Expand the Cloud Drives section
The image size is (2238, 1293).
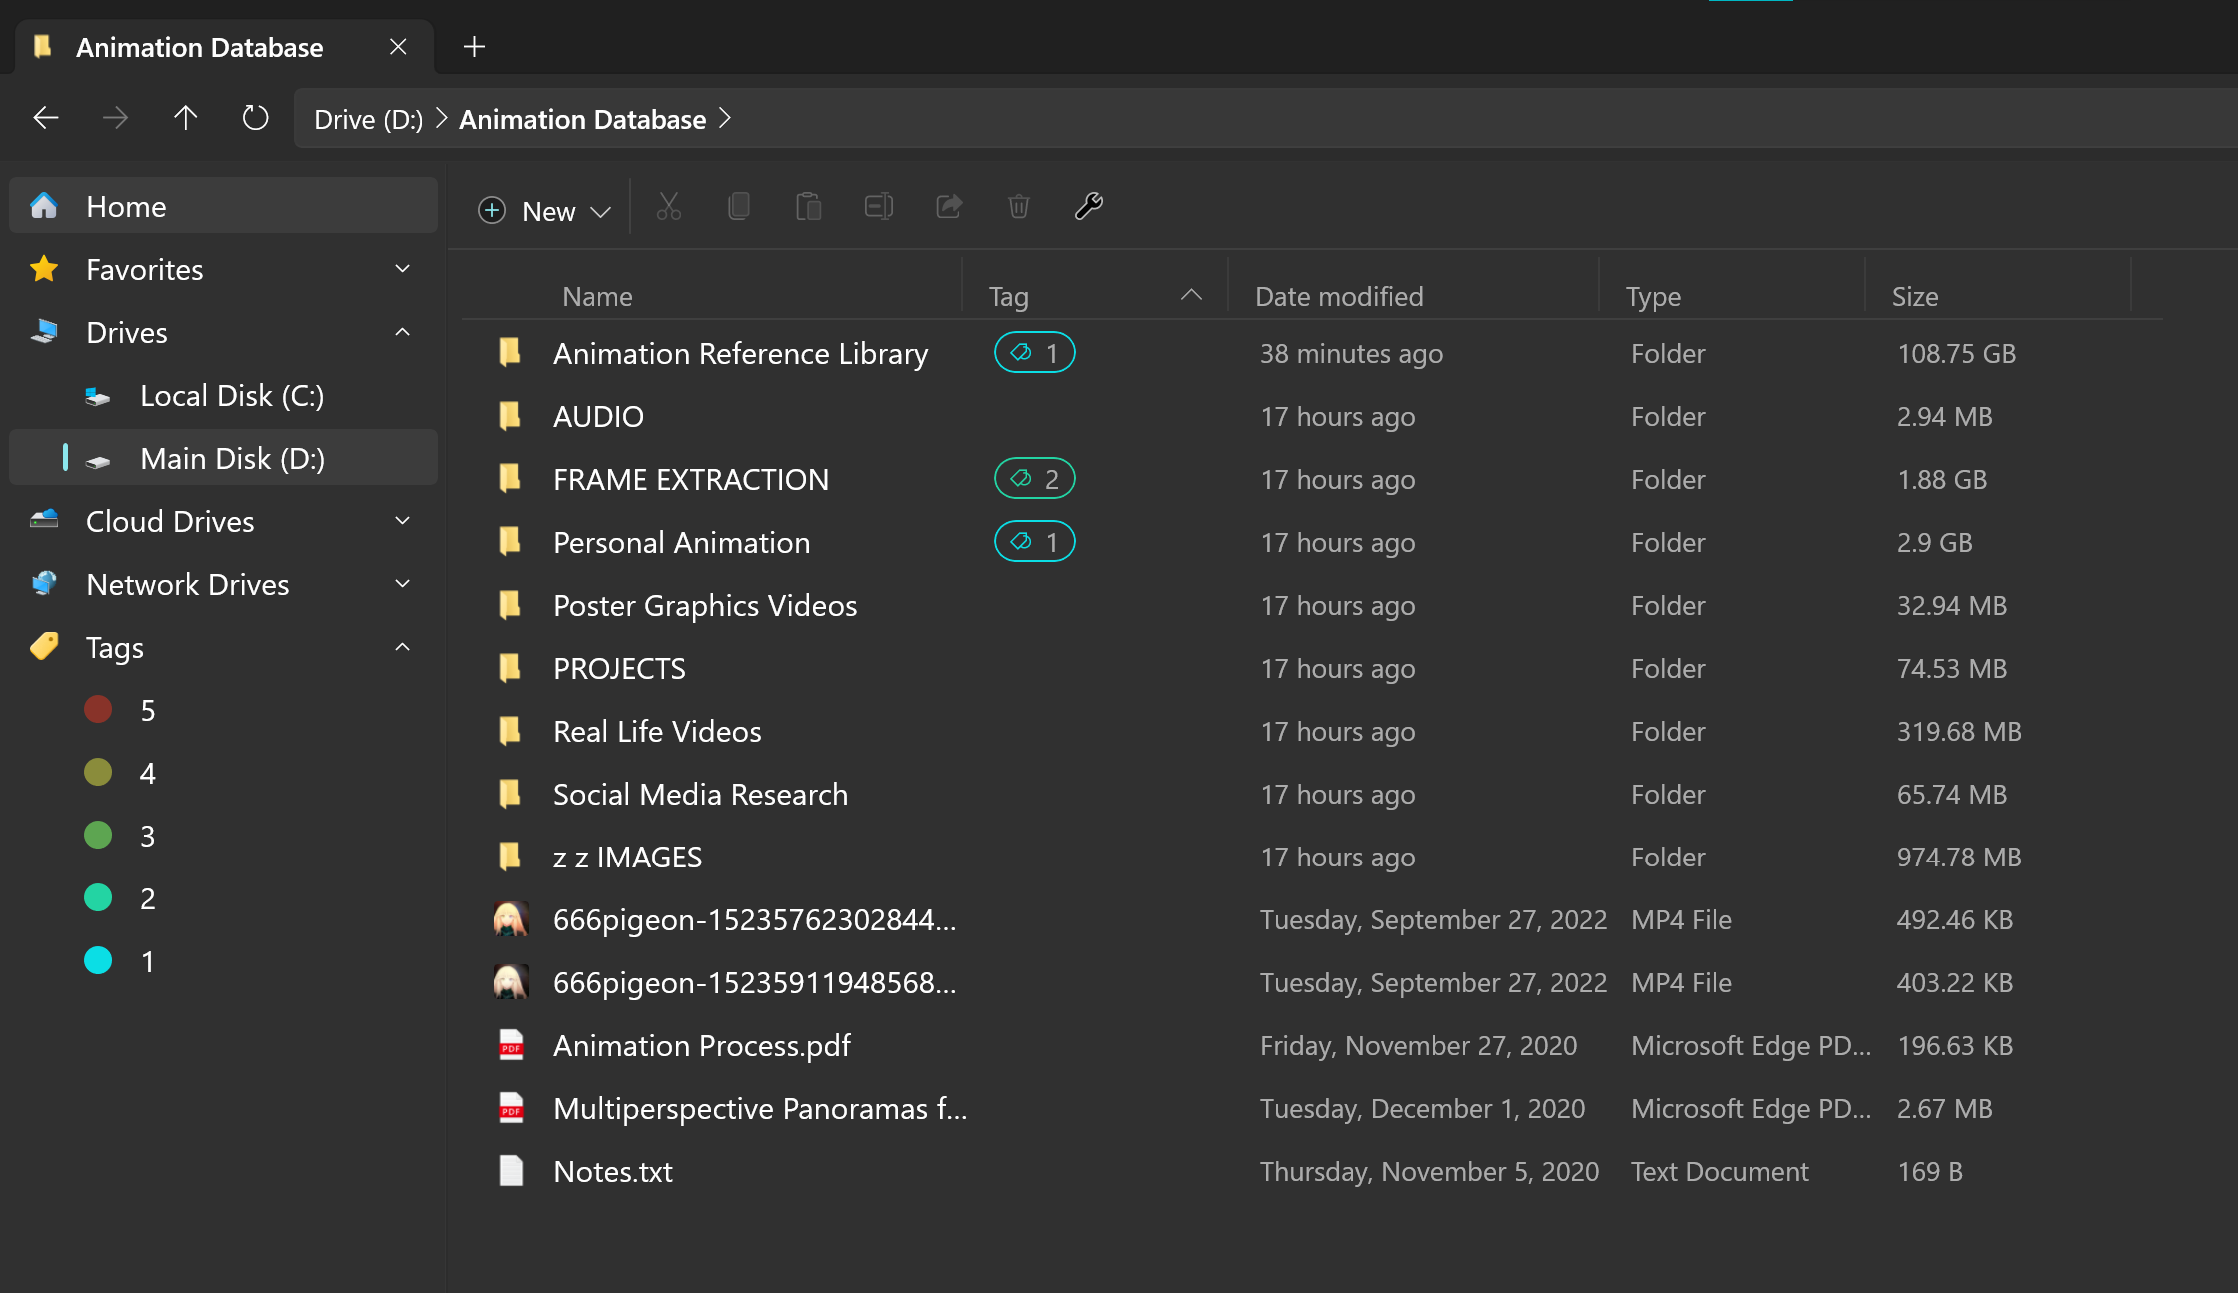(402, 521)
